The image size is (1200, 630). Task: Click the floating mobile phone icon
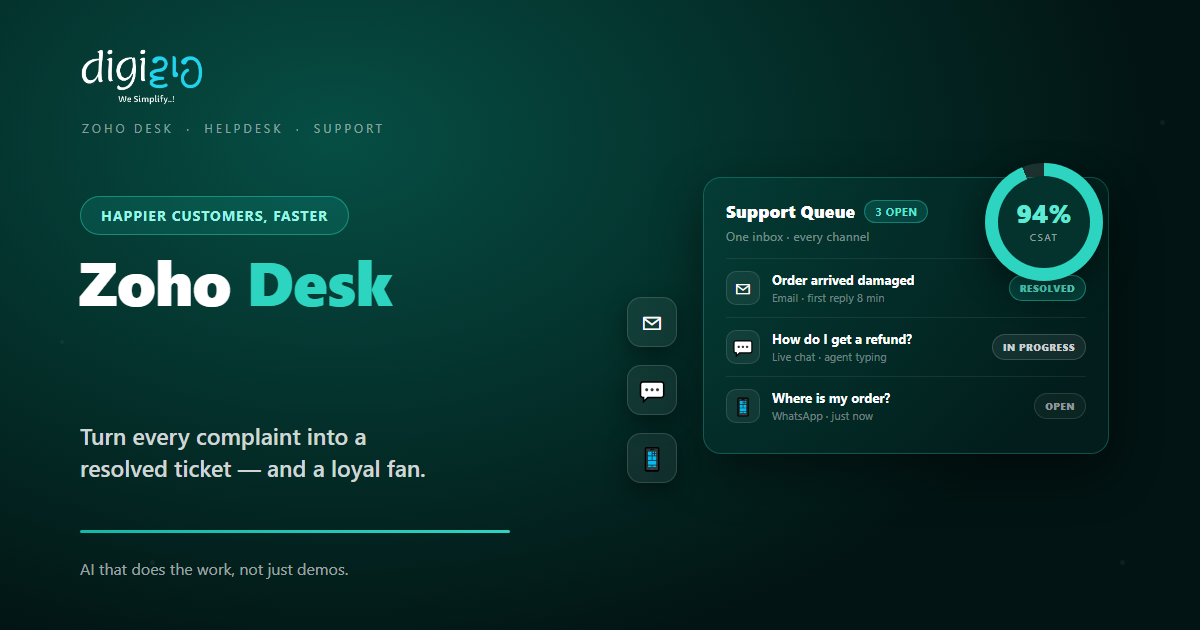(x=652, y=458)
